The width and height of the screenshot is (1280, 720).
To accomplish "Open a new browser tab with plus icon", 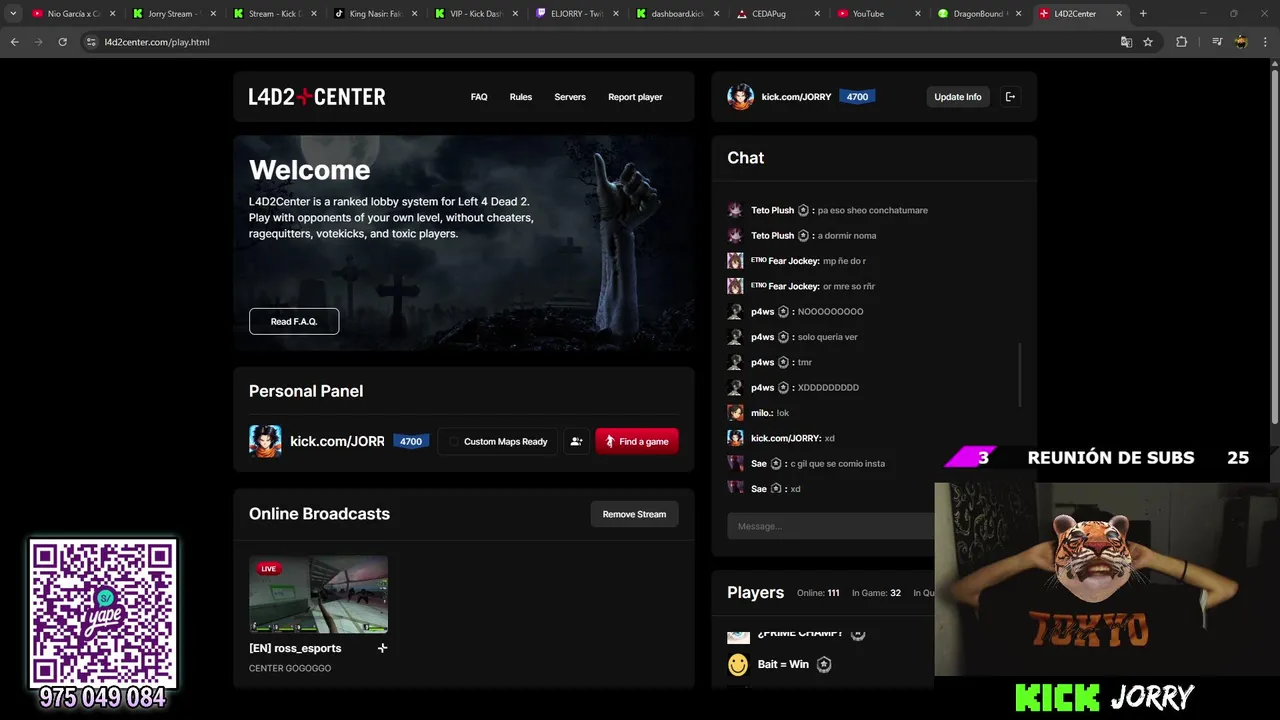I will [1143, 14].
